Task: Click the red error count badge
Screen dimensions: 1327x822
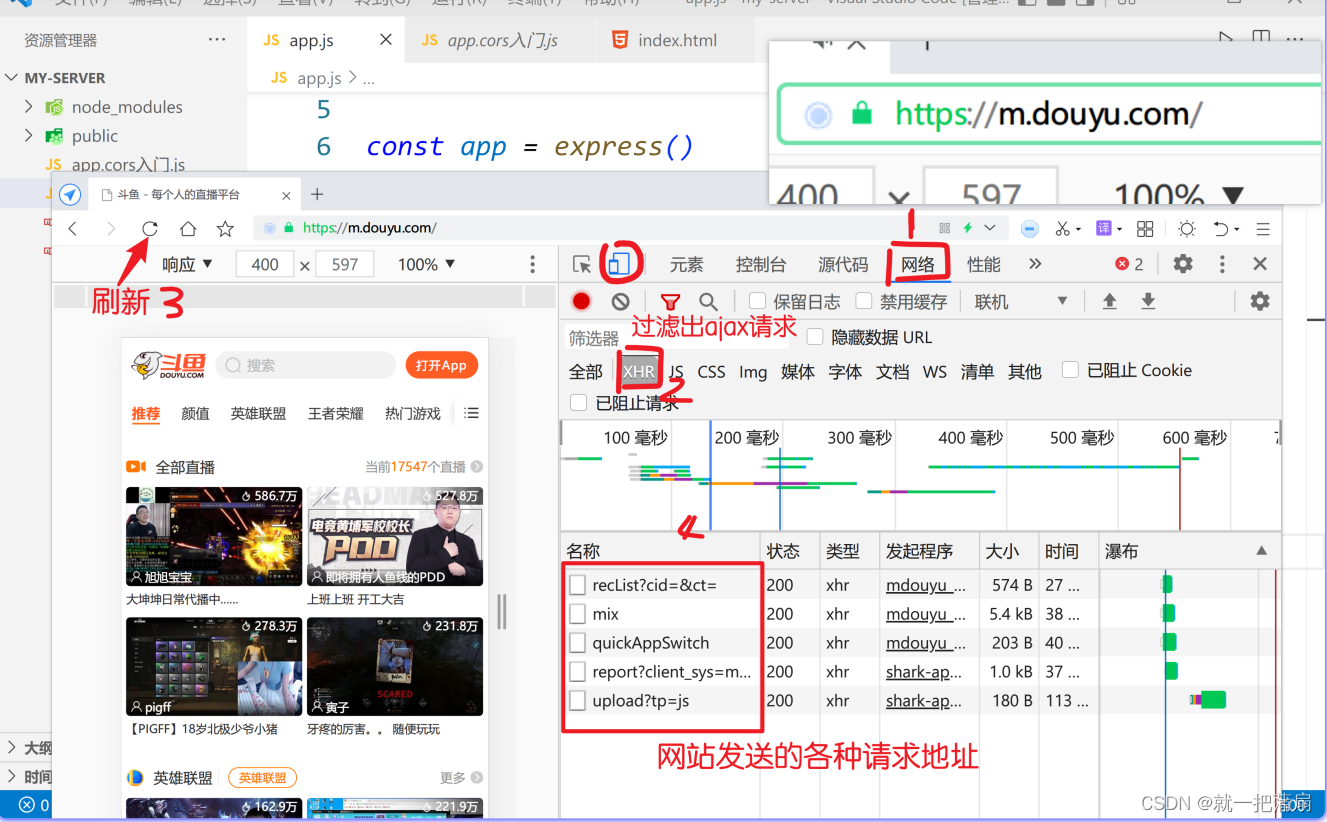Action: [x=1129, y=264]
